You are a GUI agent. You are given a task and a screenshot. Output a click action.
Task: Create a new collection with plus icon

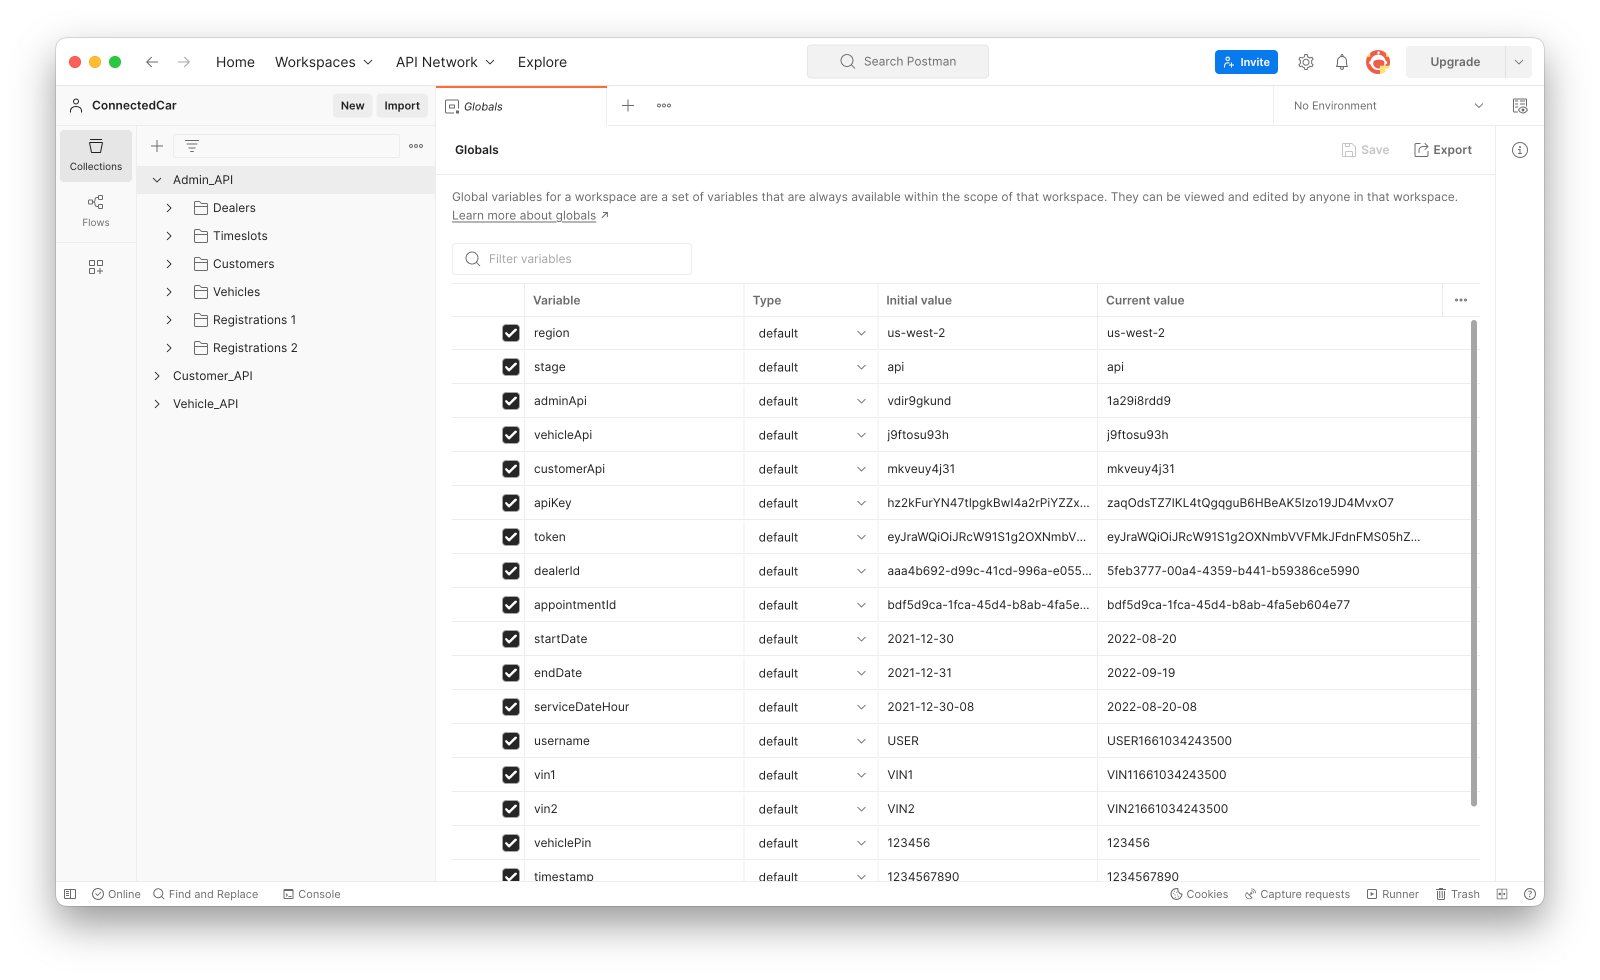157,146
